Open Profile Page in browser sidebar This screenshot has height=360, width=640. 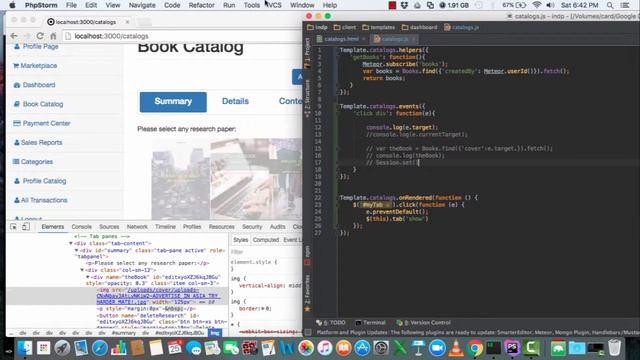[x=36, y=47]
